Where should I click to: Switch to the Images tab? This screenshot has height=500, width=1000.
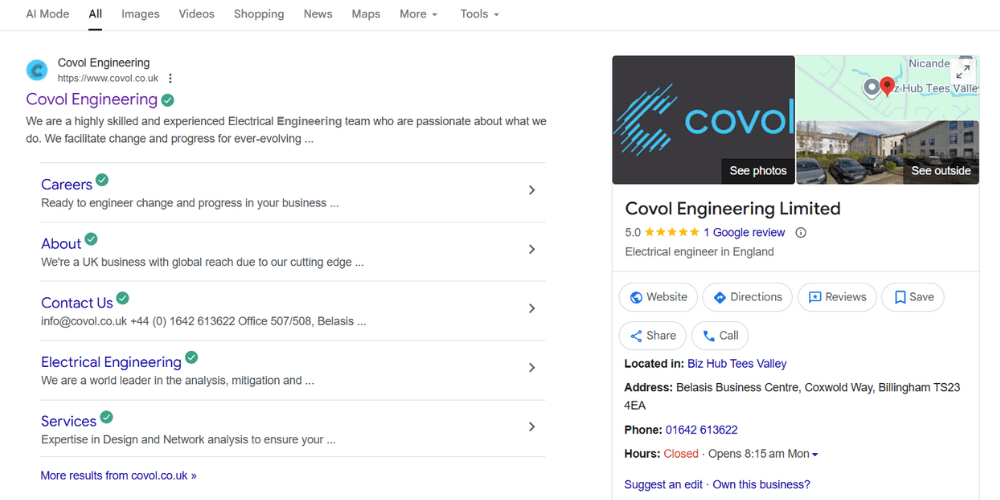(140, 14)
